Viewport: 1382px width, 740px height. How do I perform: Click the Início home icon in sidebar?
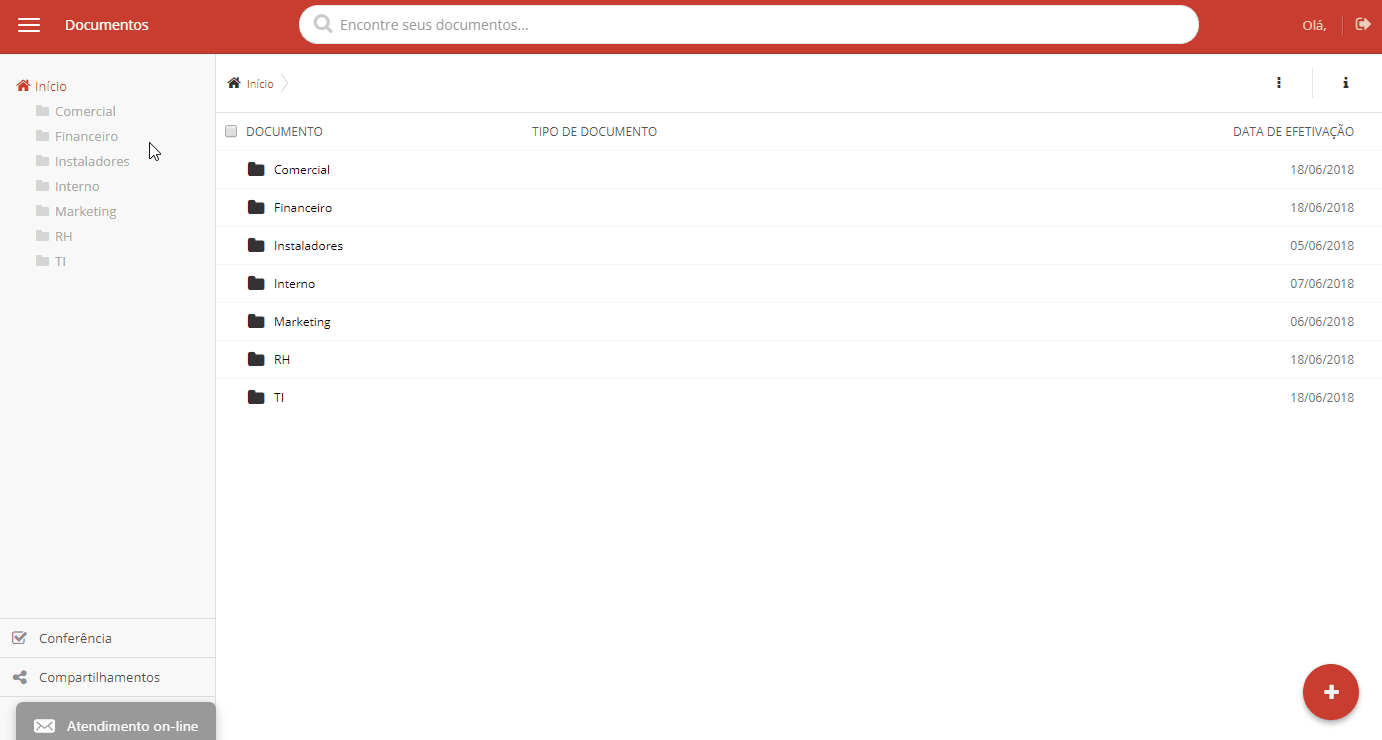click(x=23, y=86)
